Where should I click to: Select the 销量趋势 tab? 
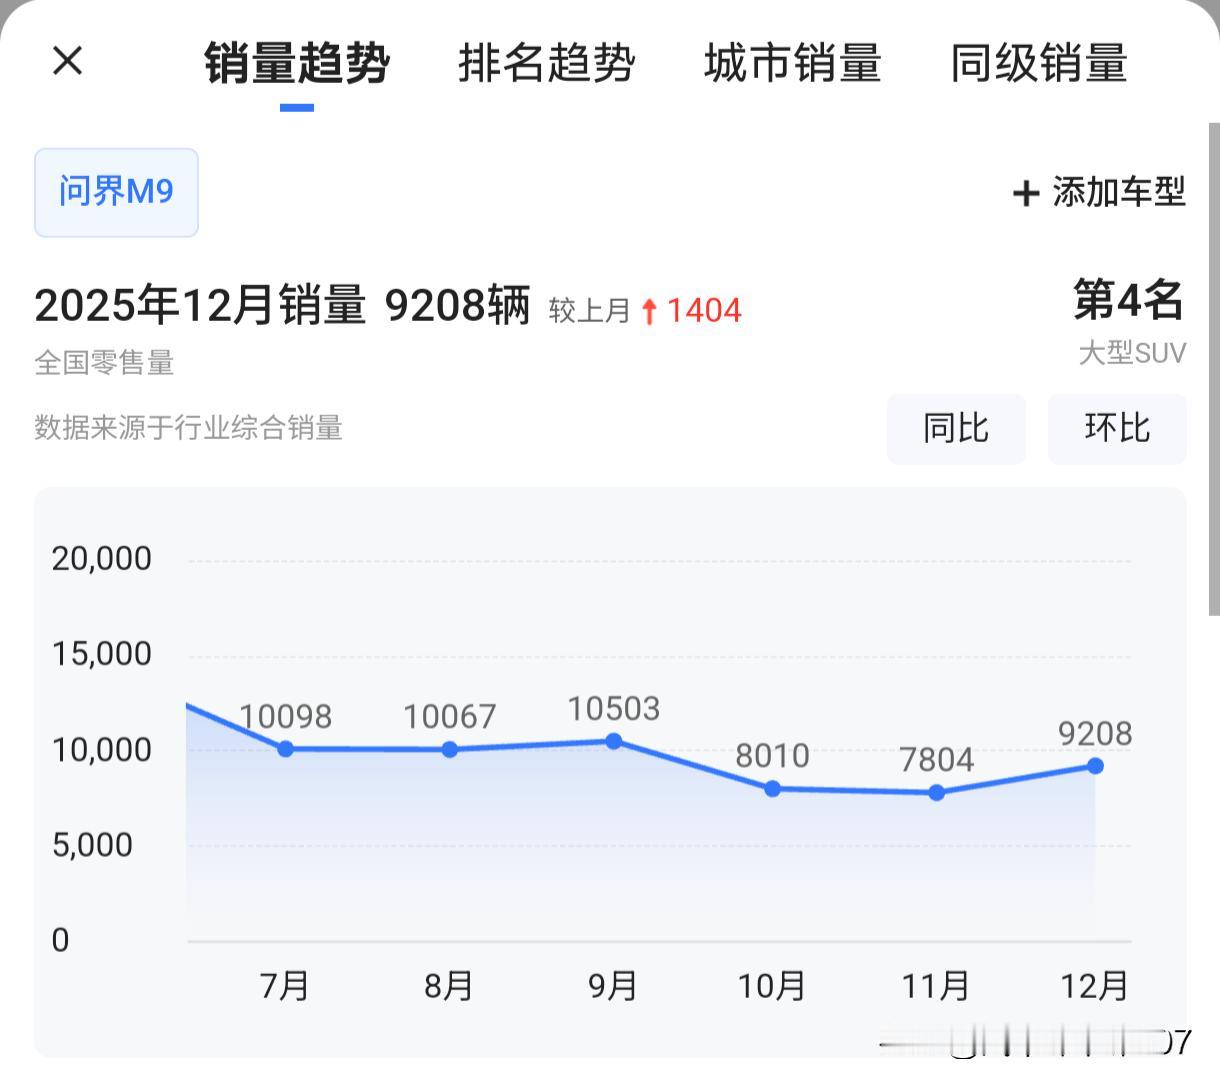coord(297,63)
